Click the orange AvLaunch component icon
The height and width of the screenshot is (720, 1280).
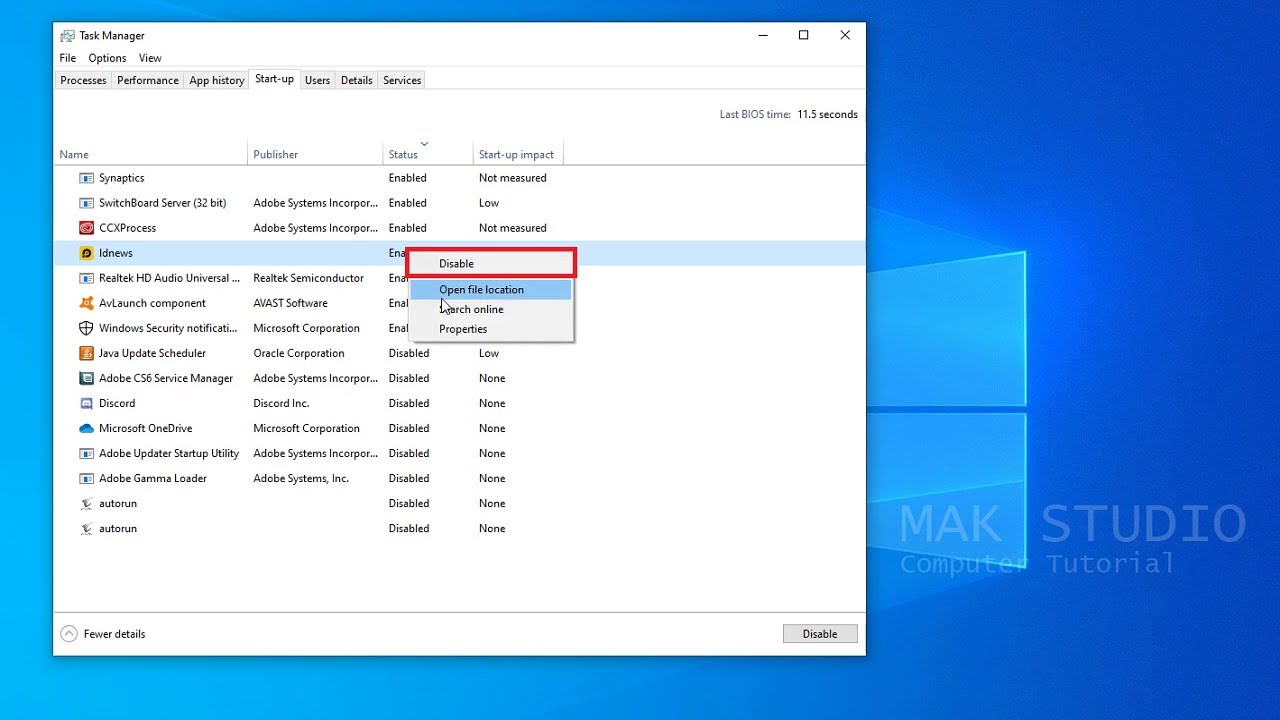[x=86, y=303]
